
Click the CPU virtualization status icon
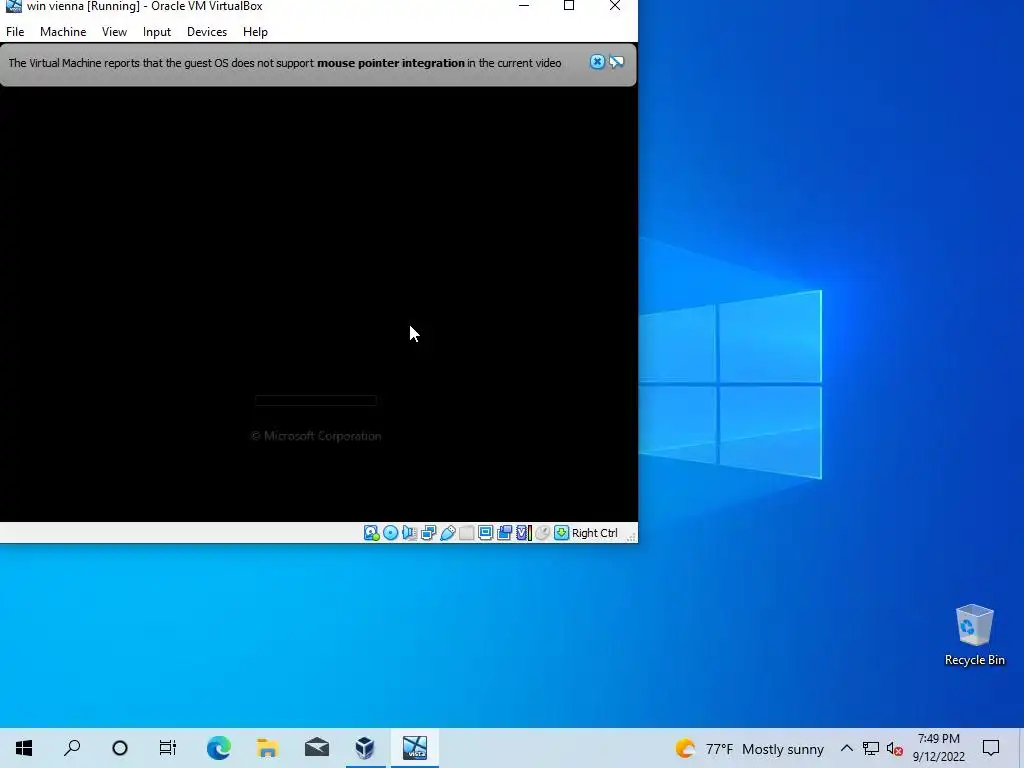point(524,533)
